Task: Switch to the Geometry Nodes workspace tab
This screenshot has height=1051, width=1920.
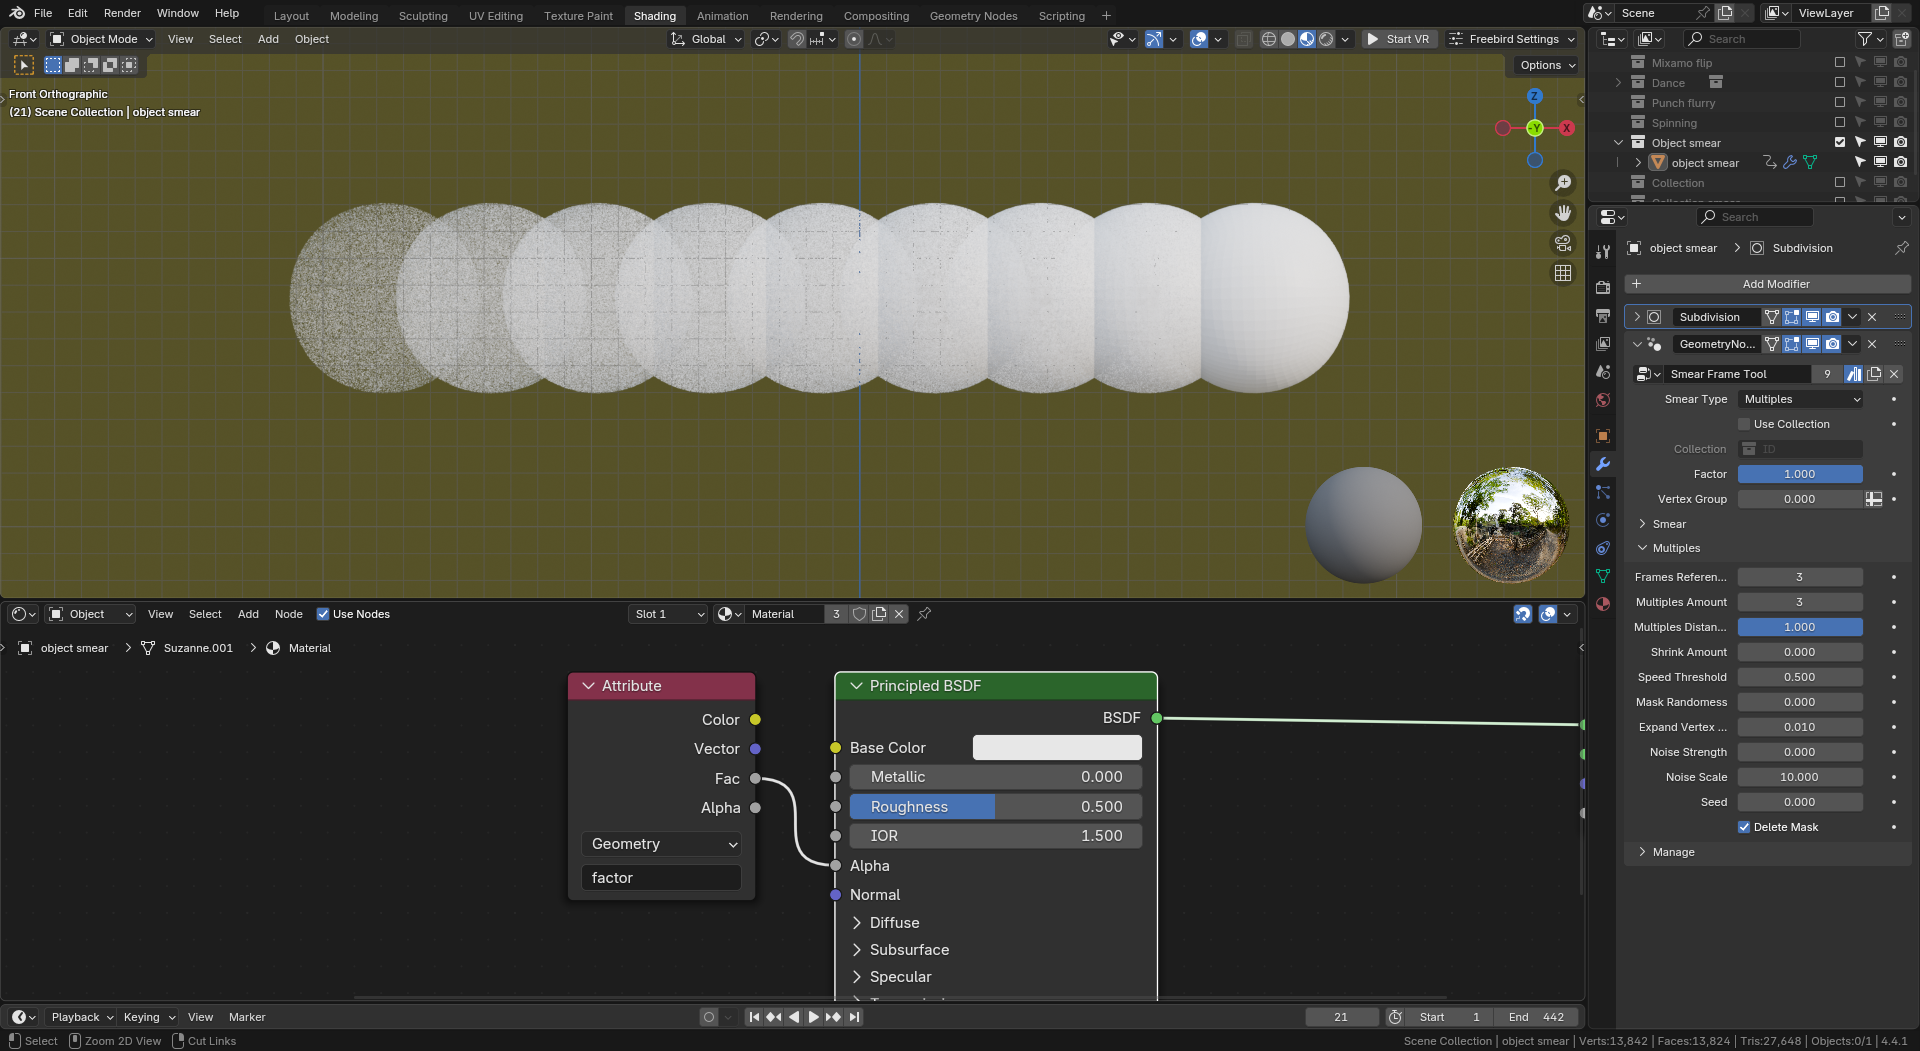Action: 973,16
